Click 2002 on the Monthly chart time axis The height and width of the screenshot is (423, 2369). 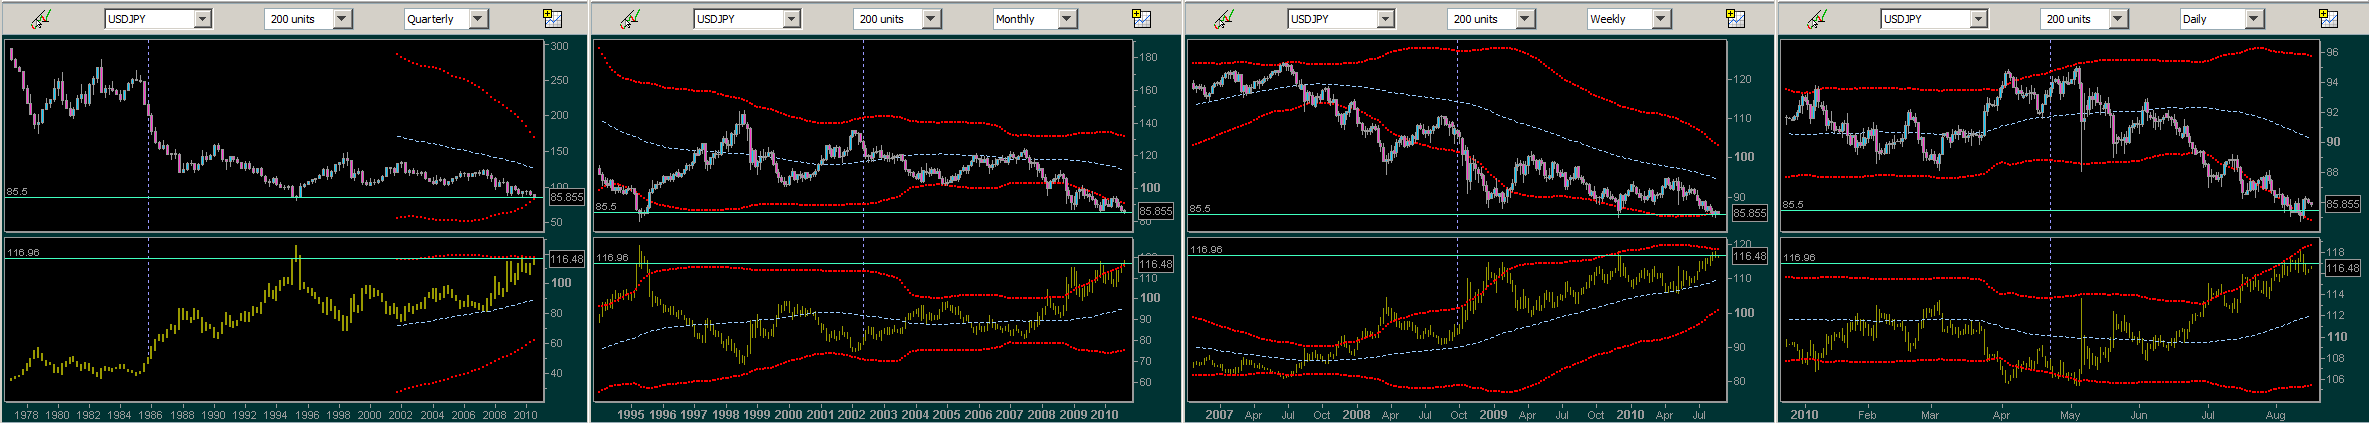click(x=851, y=414)
